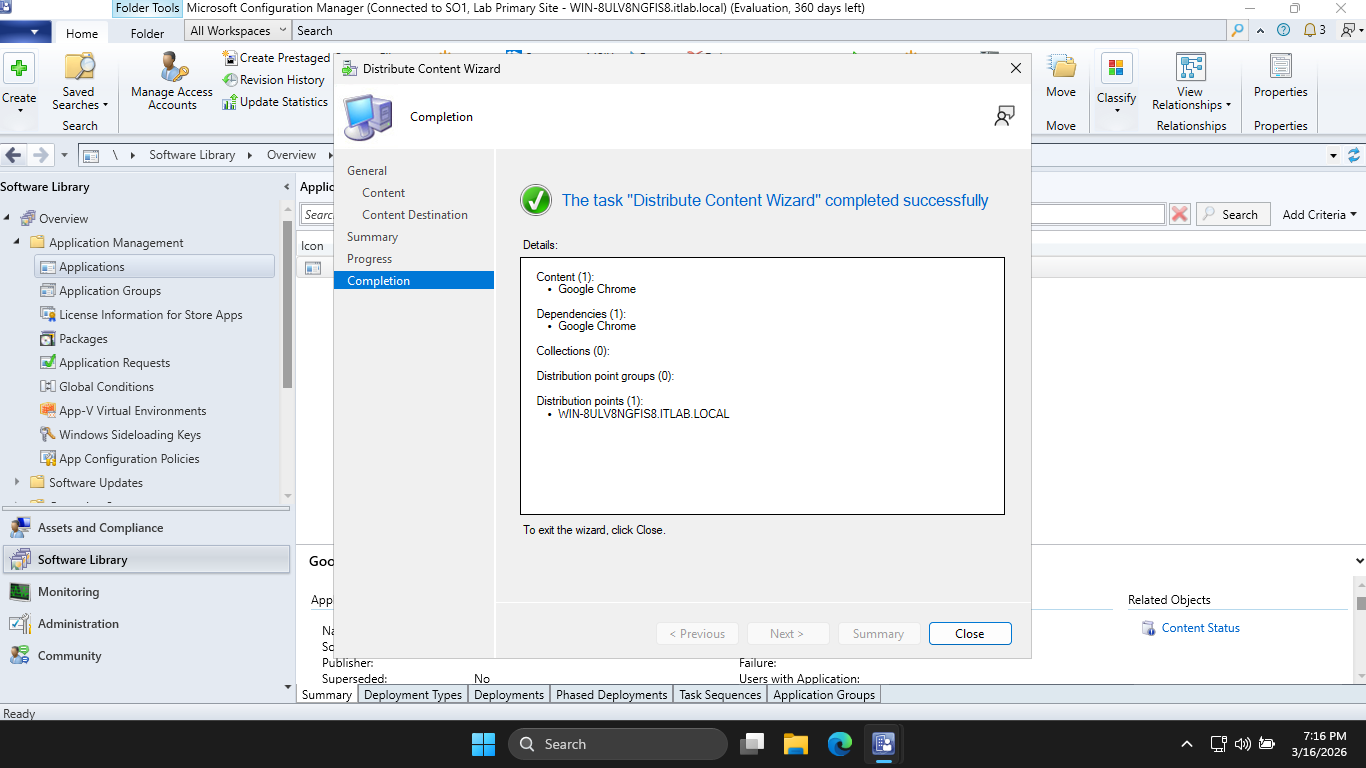Viewport: 1366px width, 768px height.
Task: Open the Add Criteria dropdown
Action: point(1319,214)
